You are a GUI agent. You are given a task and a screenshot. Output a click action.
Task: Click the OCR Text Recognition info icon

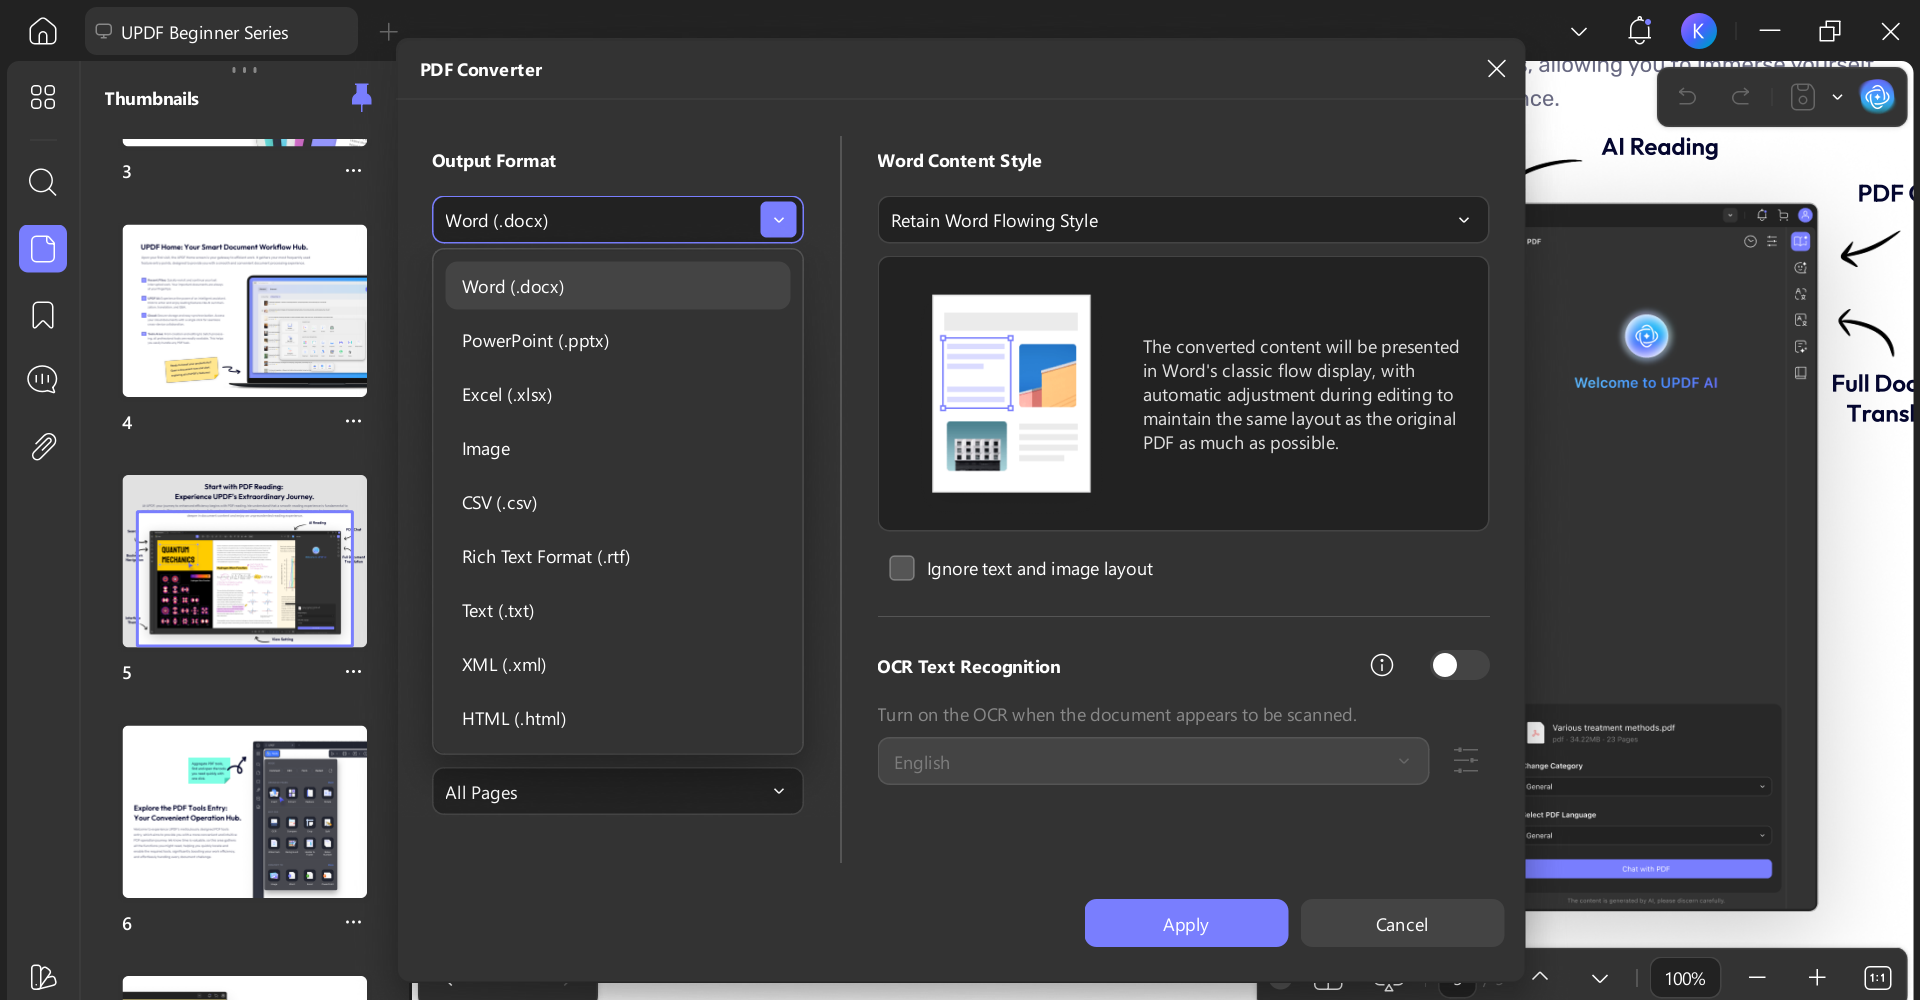click(x=1381, y=665)
